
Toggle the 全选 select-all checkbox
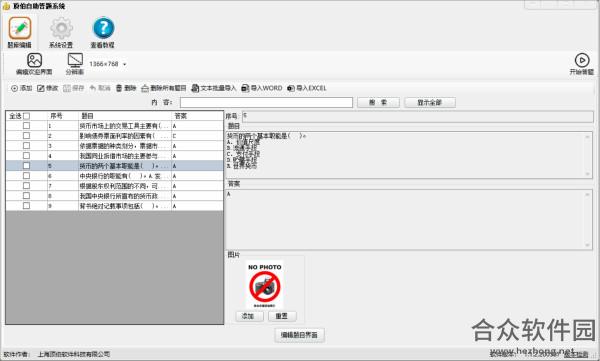click(26, 116)
